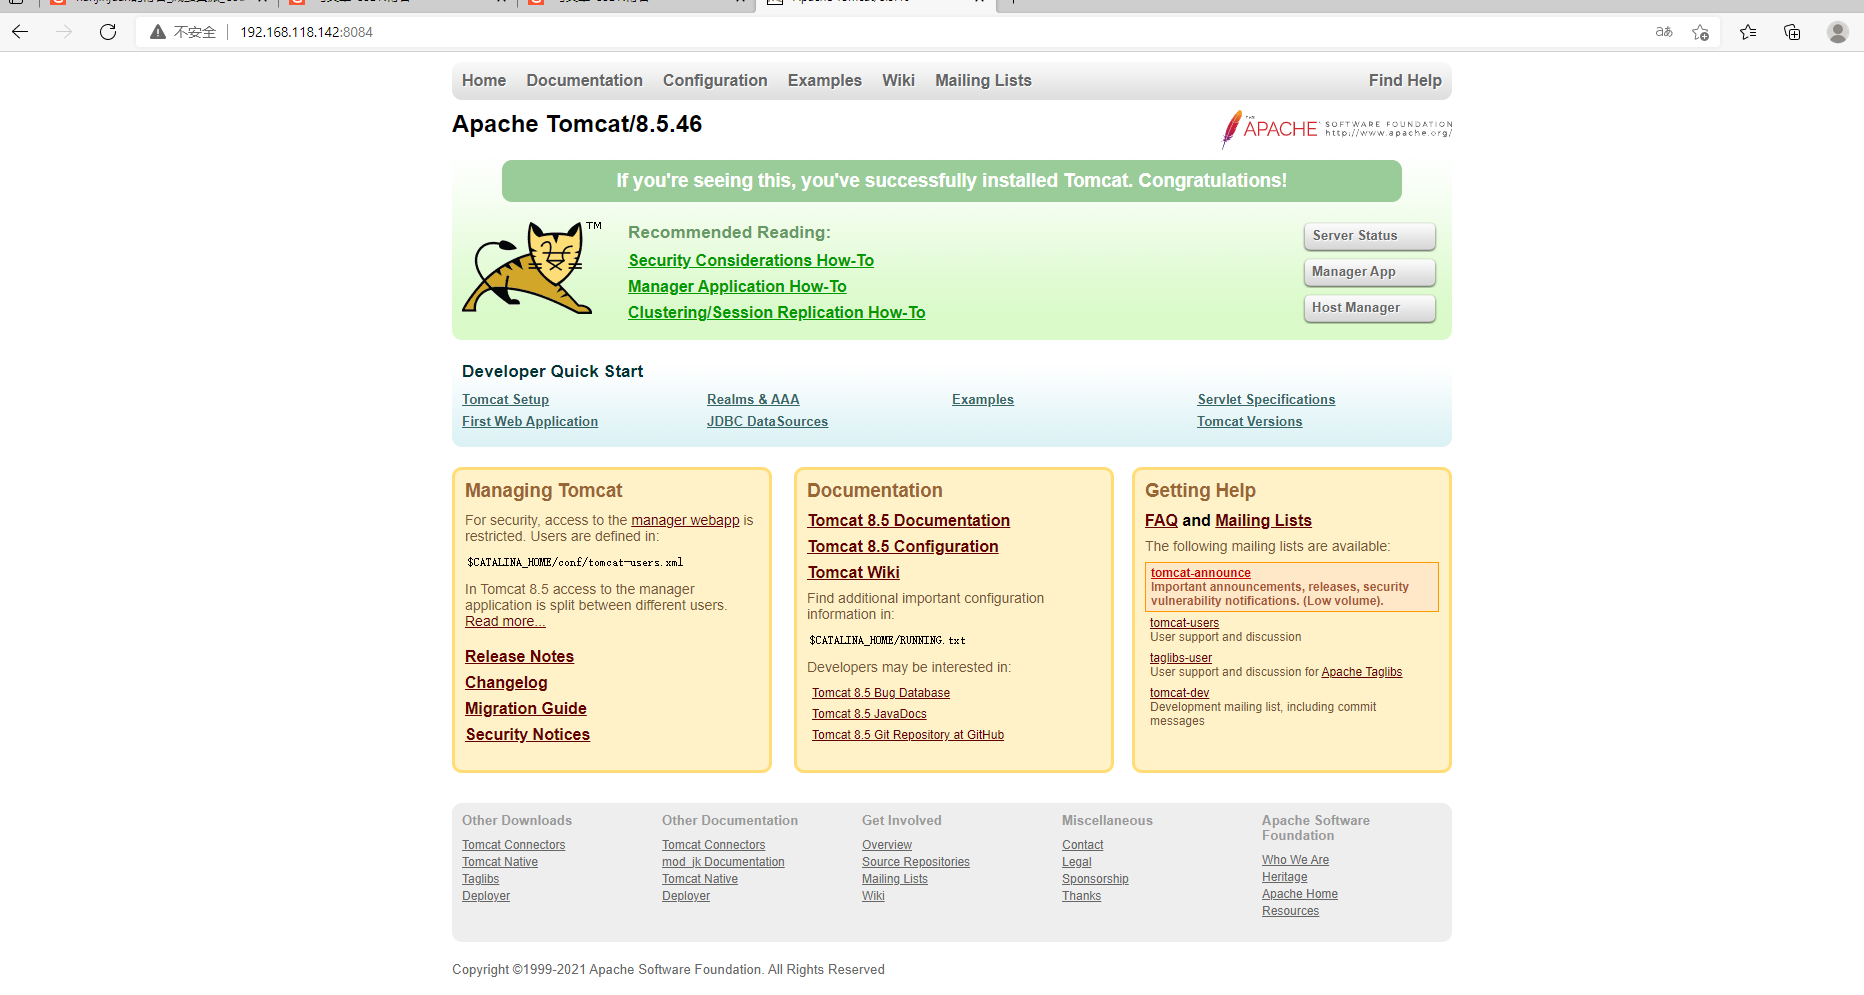Click the browser forward arrow

[x=64, y=32]
